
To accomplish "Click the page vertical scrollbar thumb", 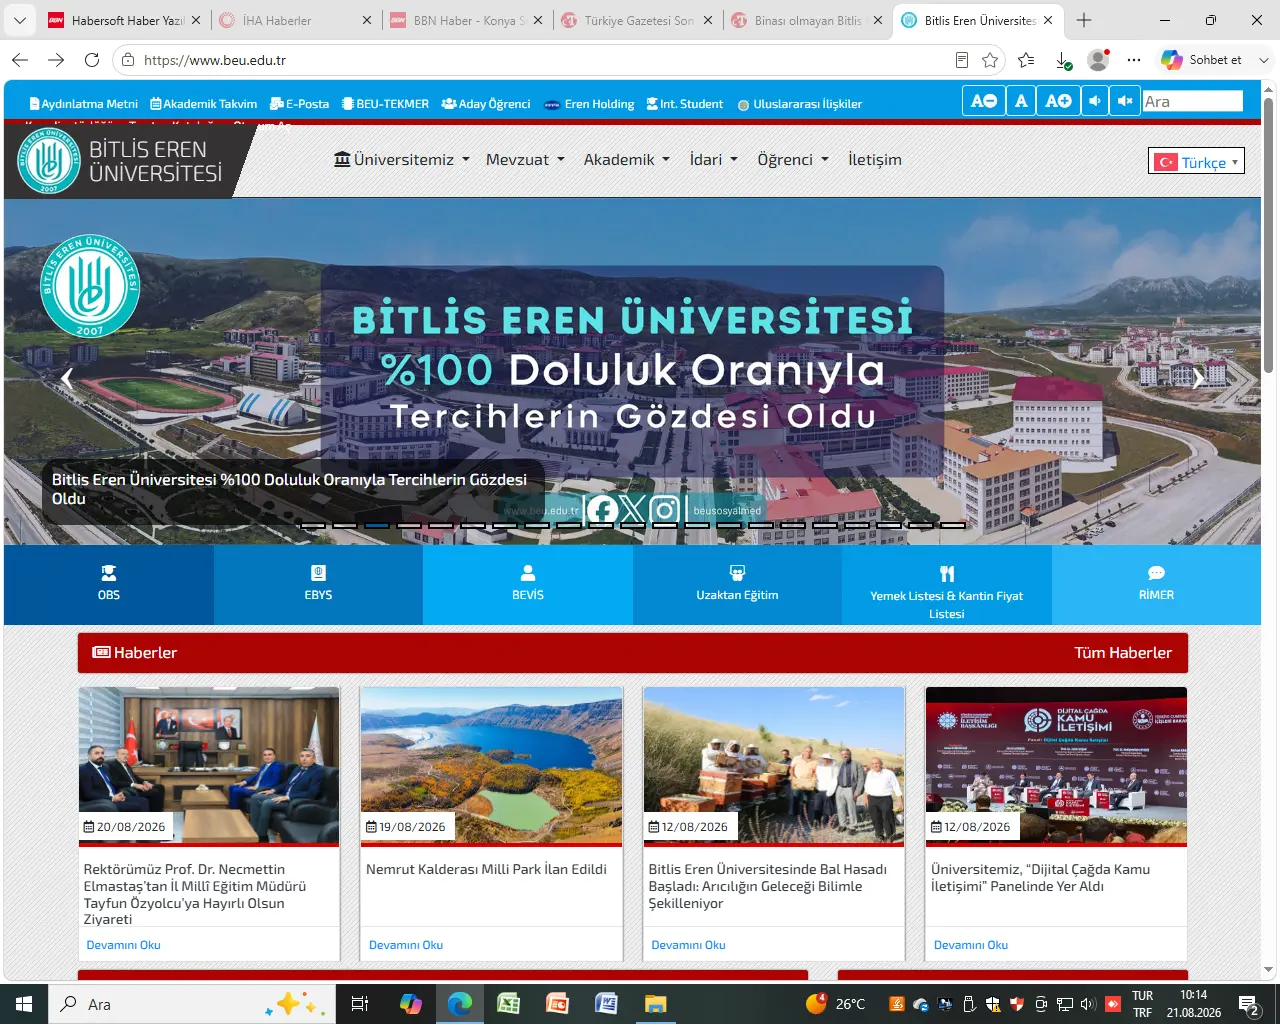I will pyautogui.click(x=1269, y=235).
